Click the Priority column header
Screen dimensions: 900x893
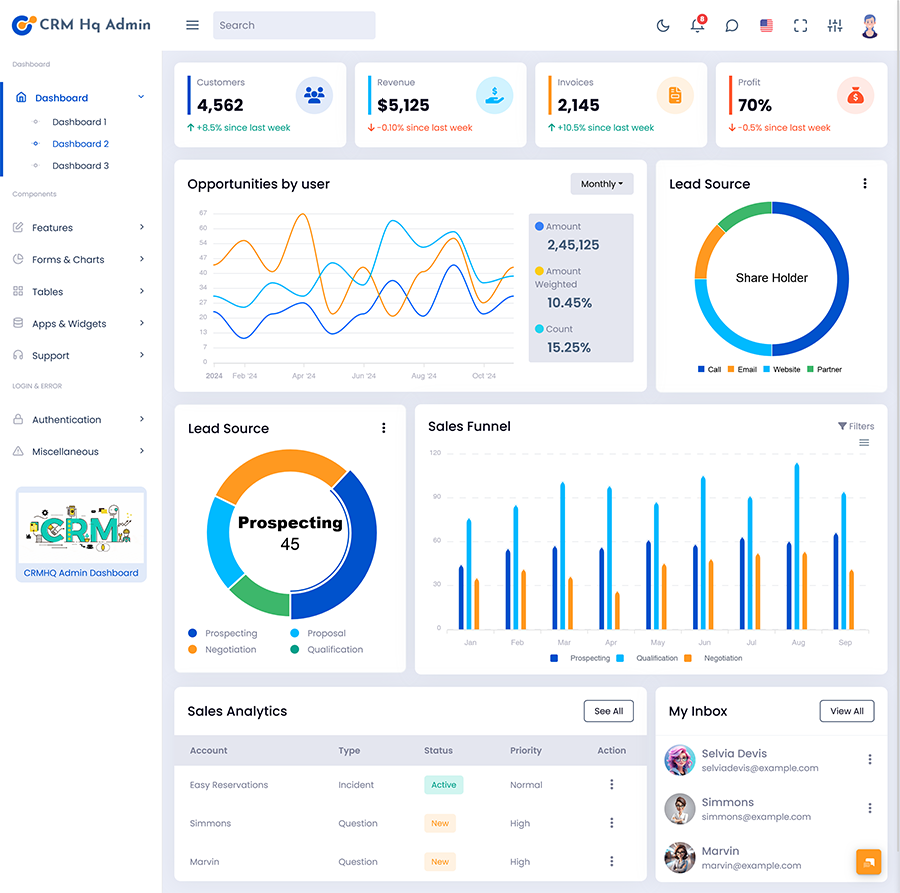coord(526,750)
